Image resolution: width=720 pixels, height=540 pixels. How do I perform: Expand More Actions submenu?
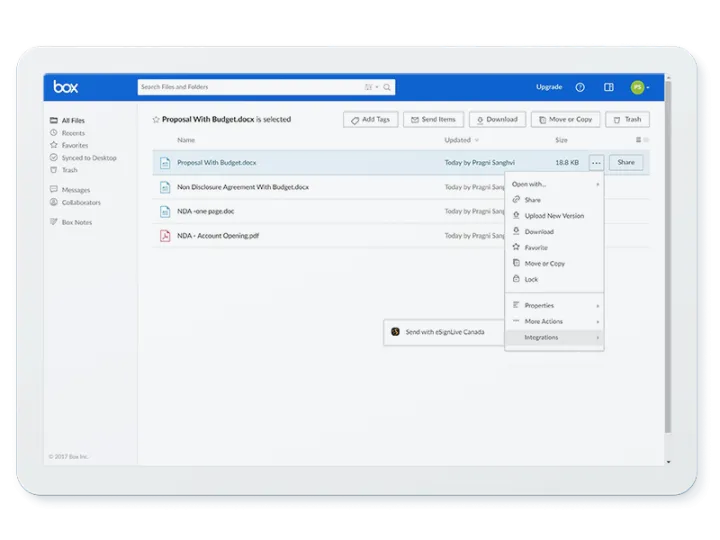coord(554,321)
